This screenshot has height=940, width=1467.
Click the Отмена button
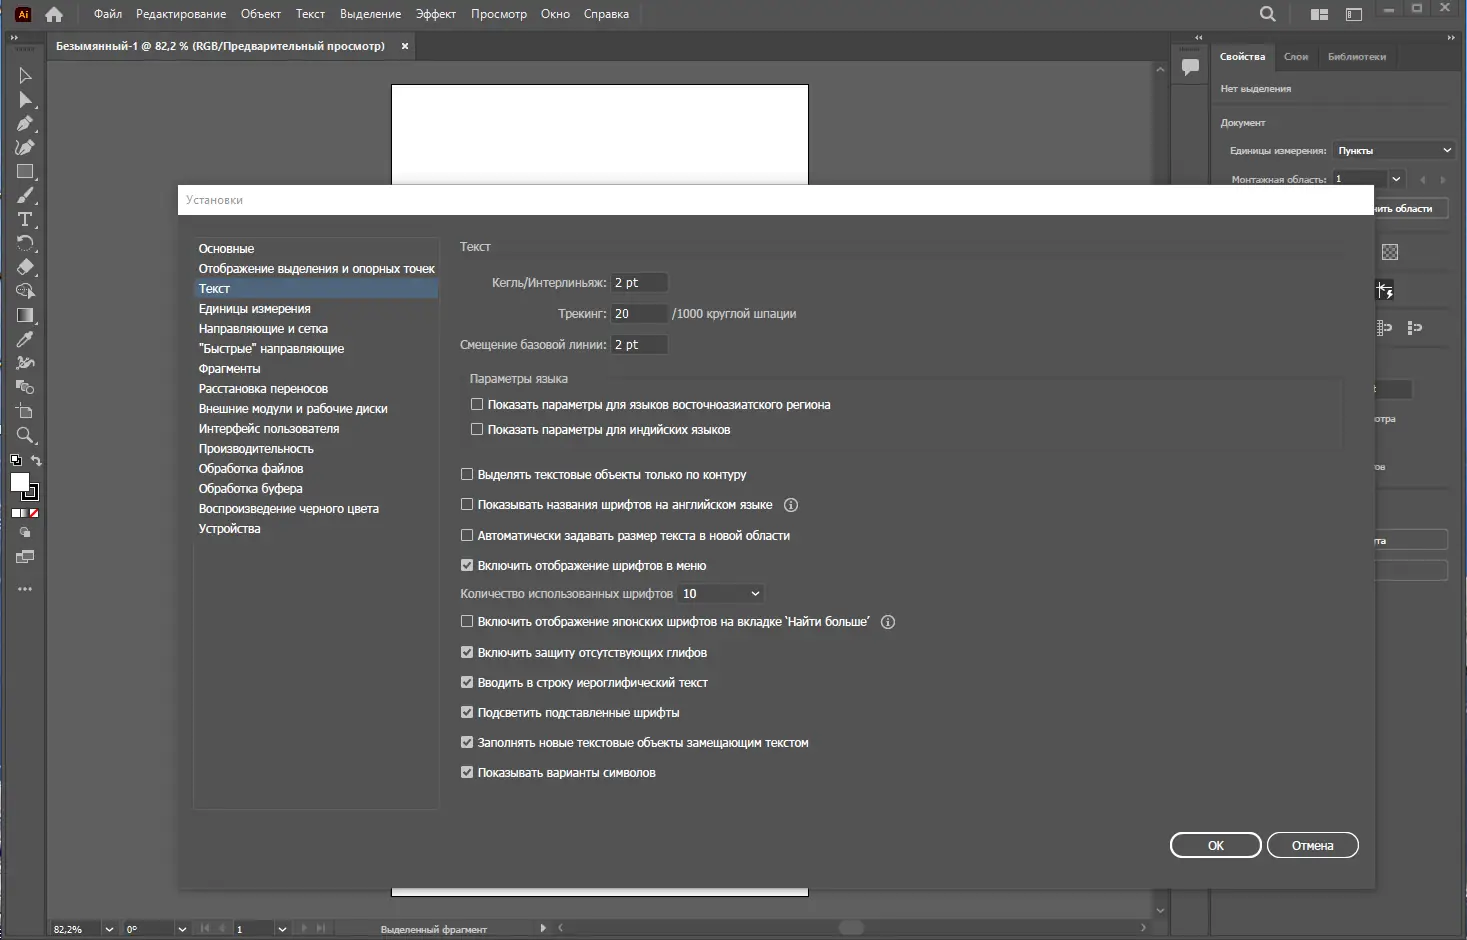coord(1313,845)
